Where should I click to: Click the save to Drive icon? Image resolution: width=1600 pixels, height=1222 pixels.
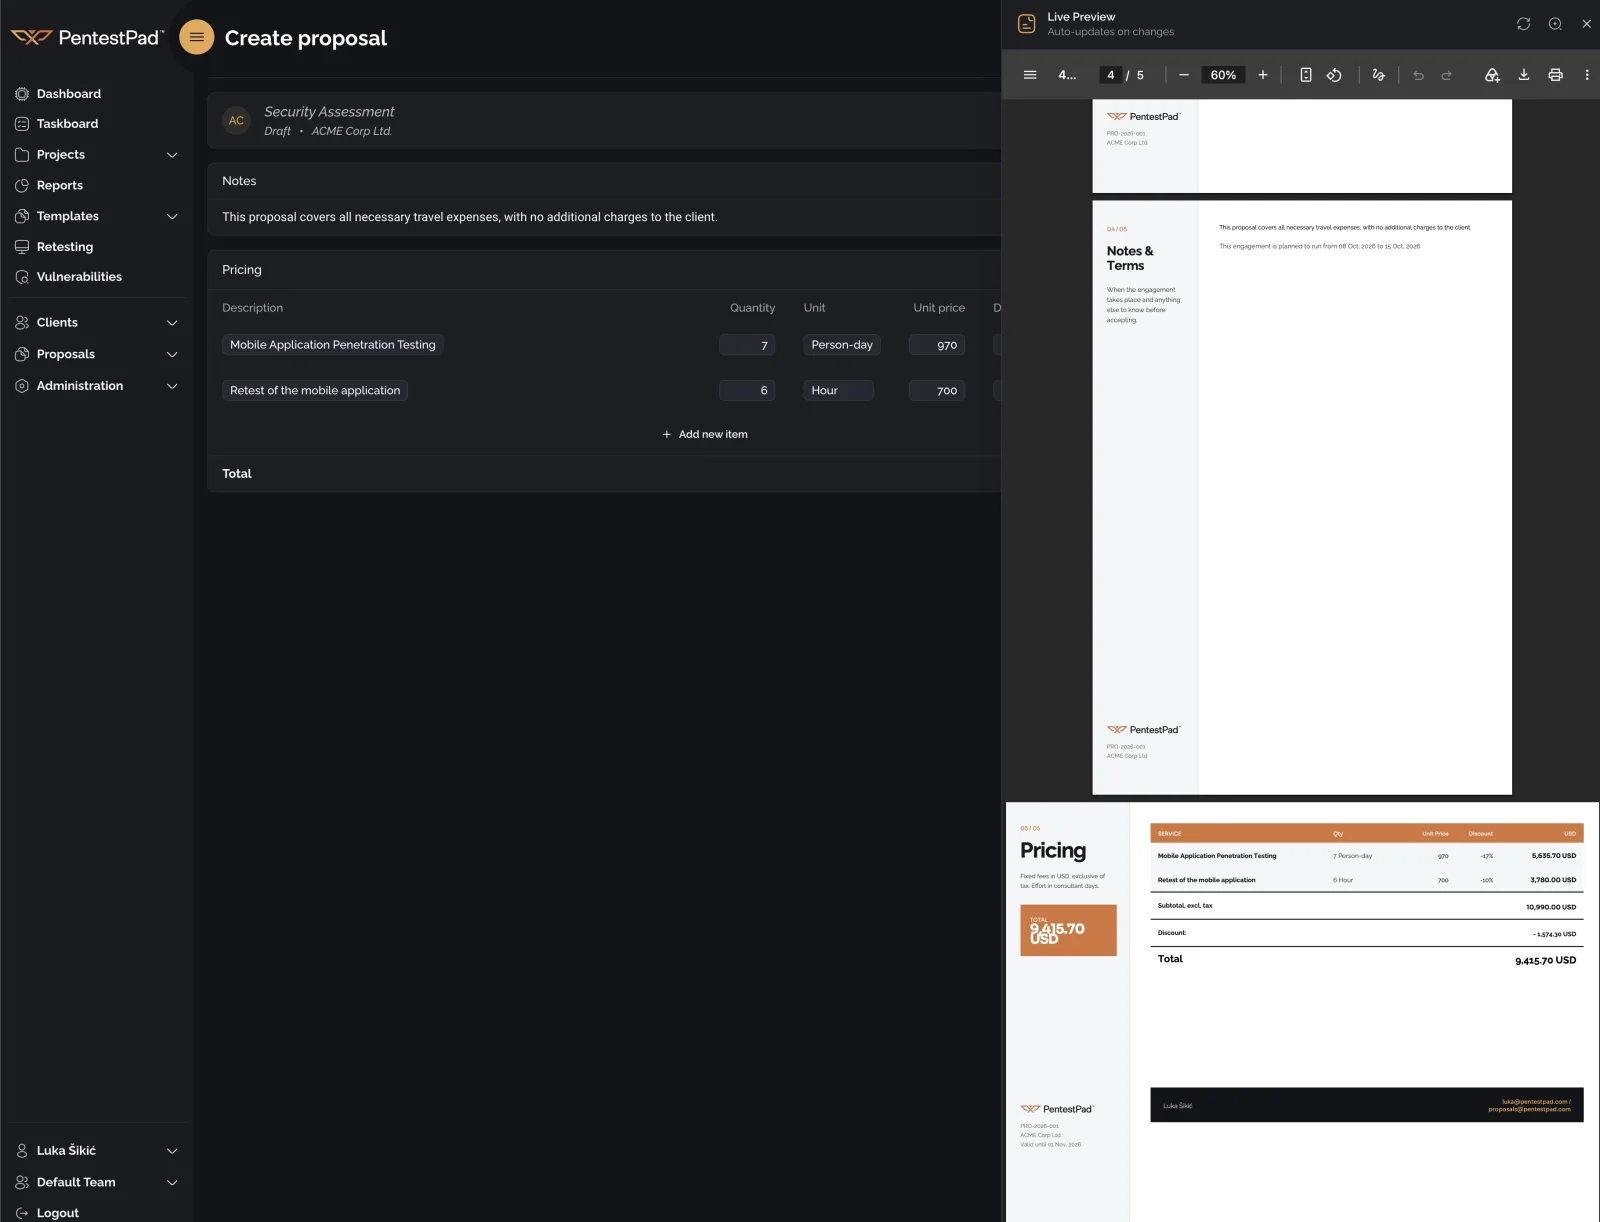tap(1492, 75)
